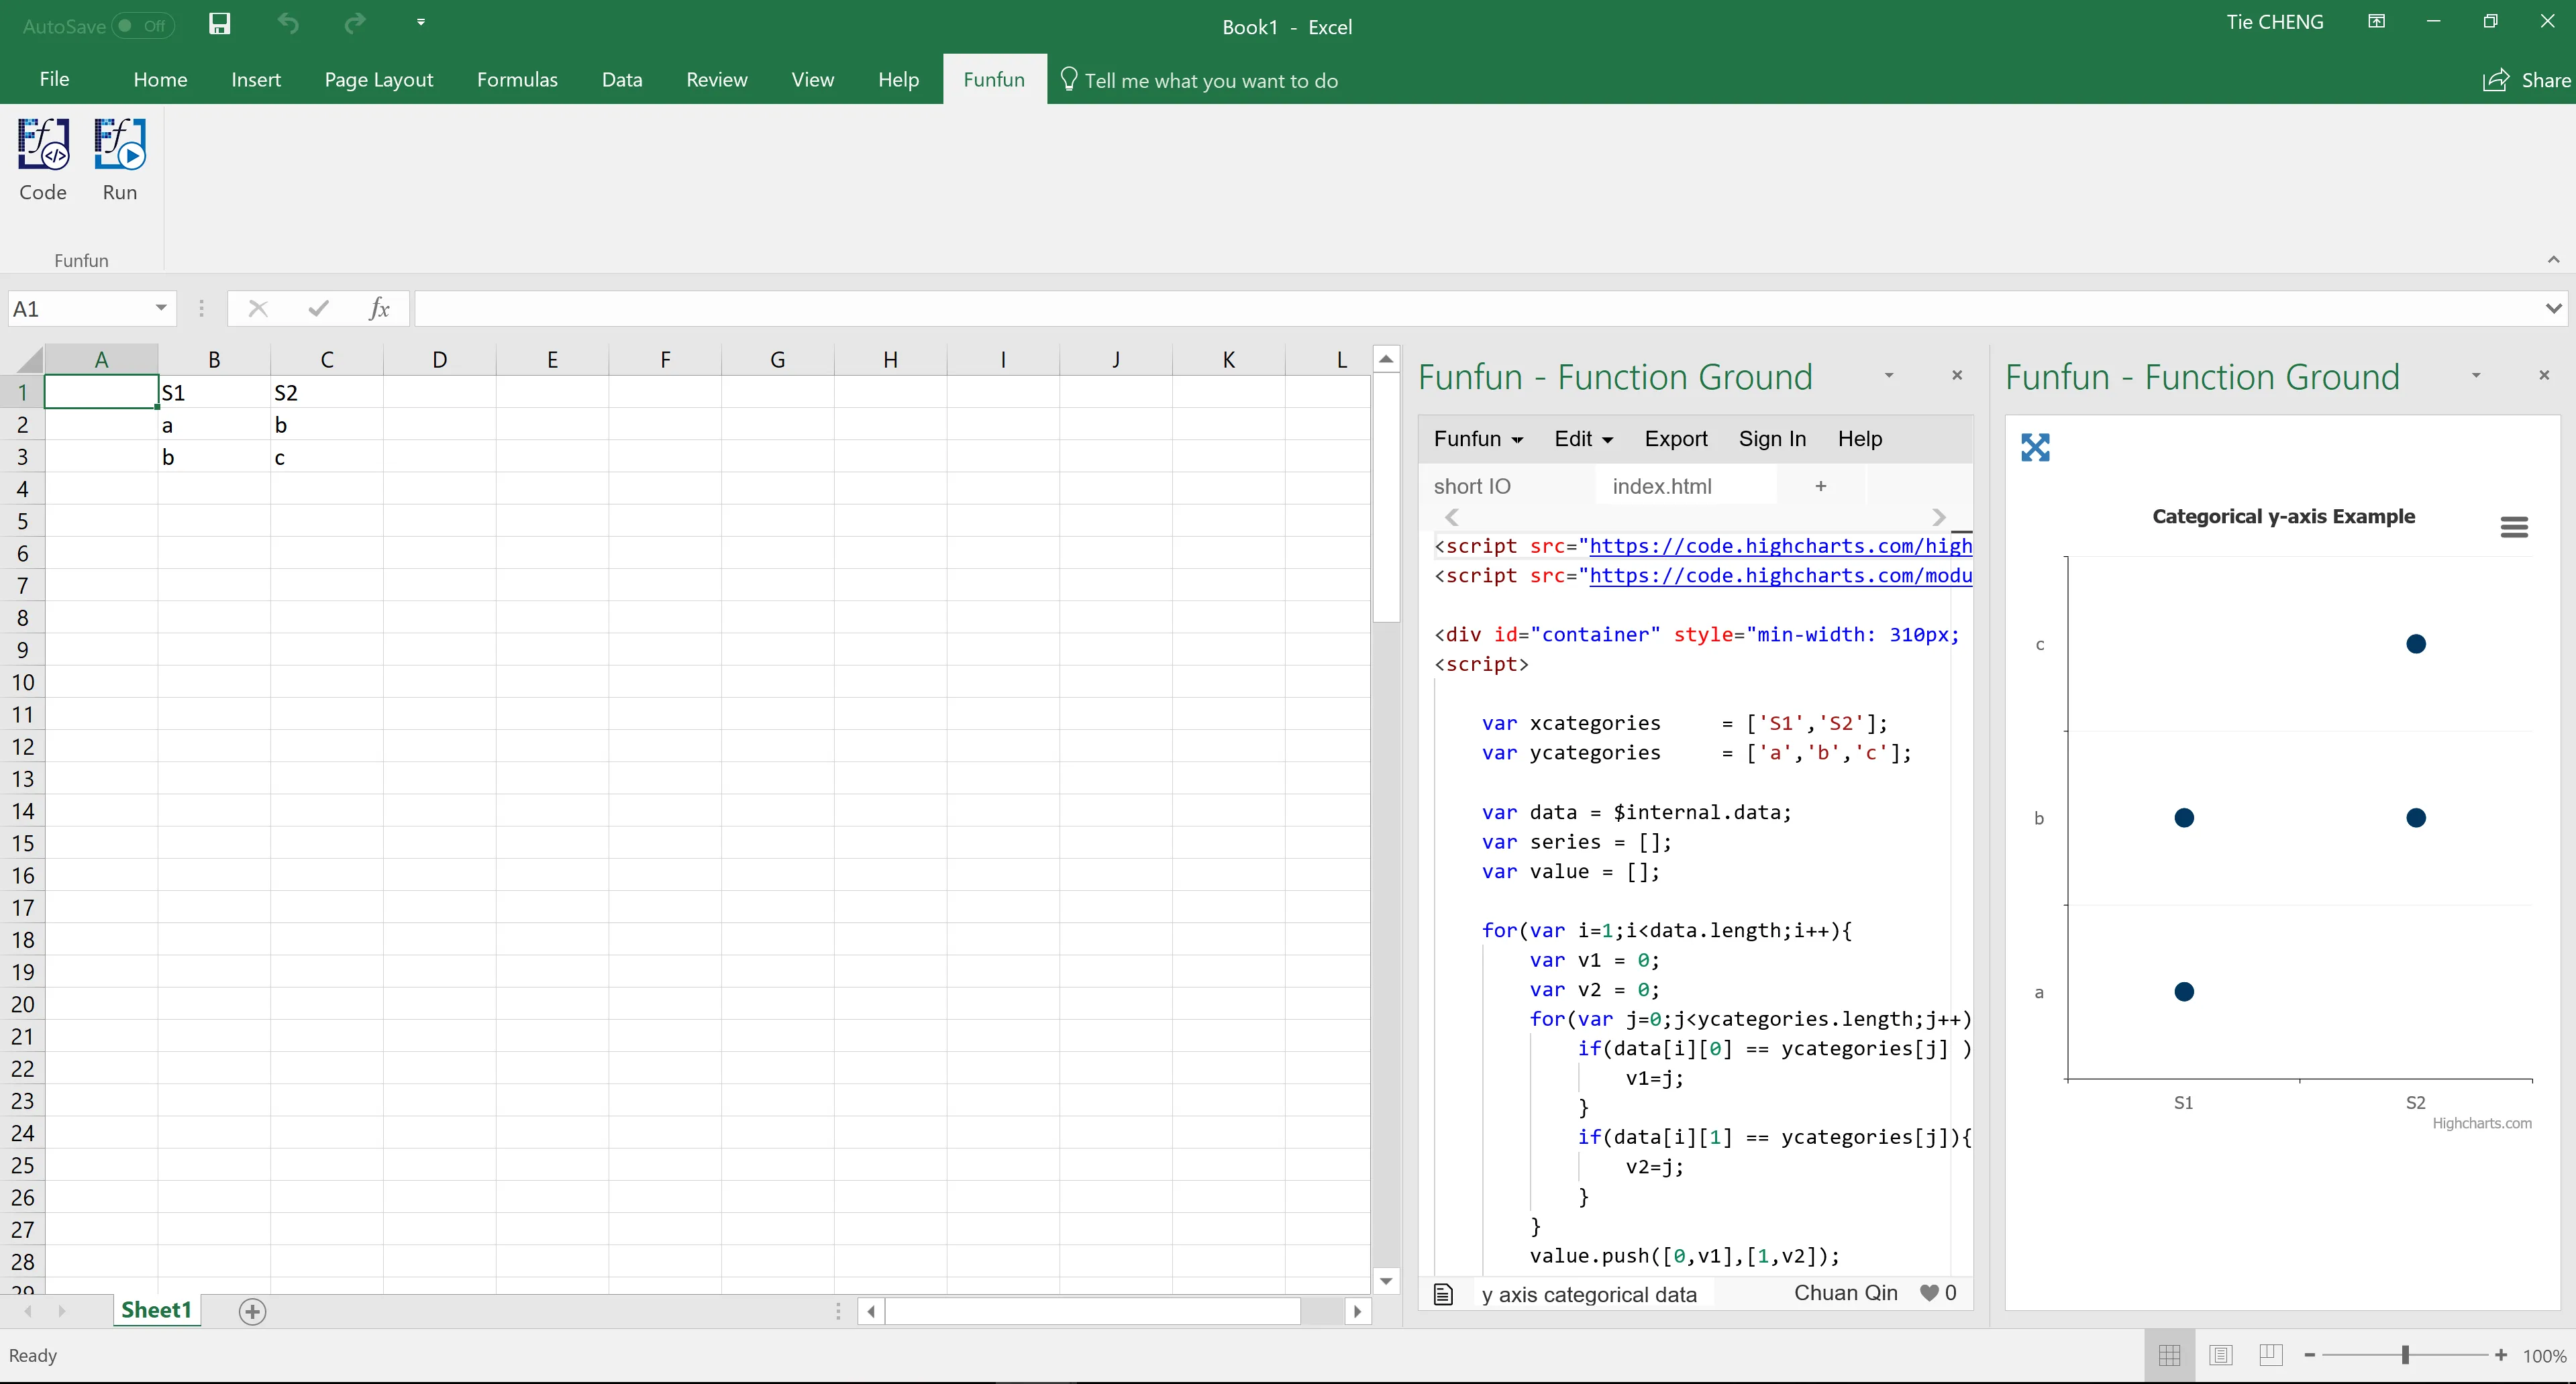Click the Insert Function fx icon
Screen dimensions: 2576x1384
[379, 309]
